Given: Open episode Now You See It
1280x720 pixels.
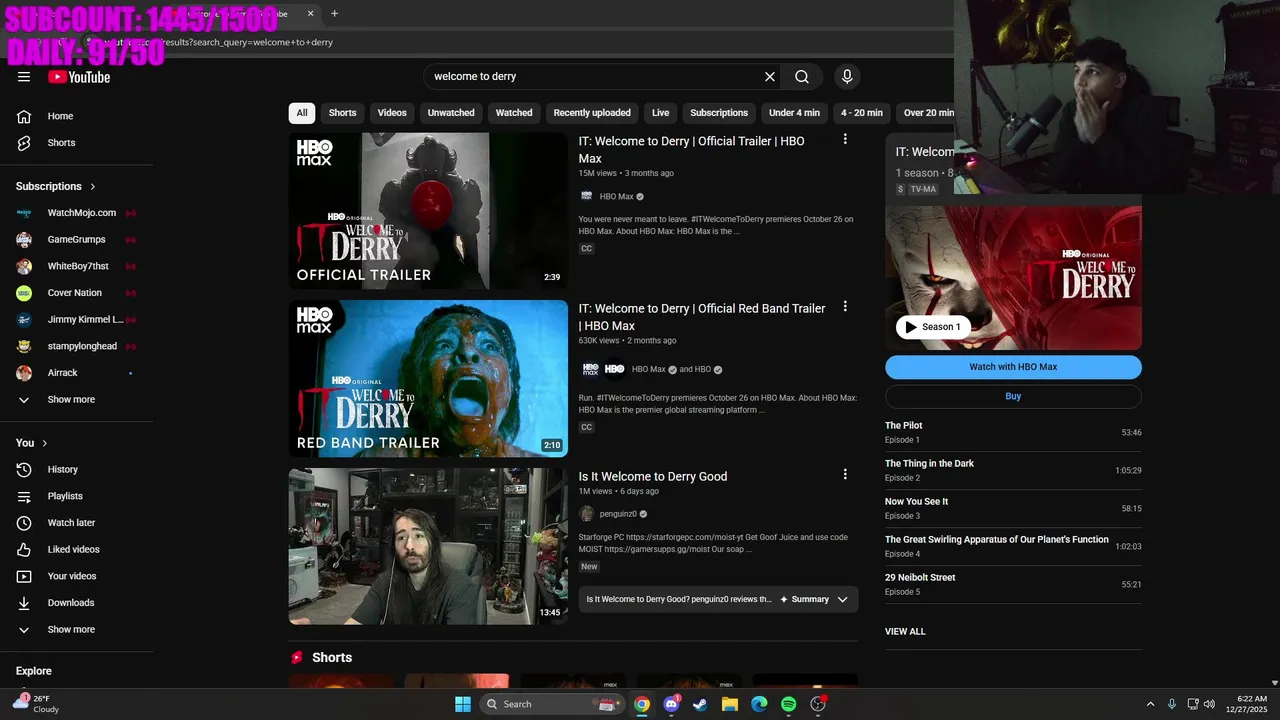Looking at the screenshot, I should pyautogui.click(x=1013, y=509).
